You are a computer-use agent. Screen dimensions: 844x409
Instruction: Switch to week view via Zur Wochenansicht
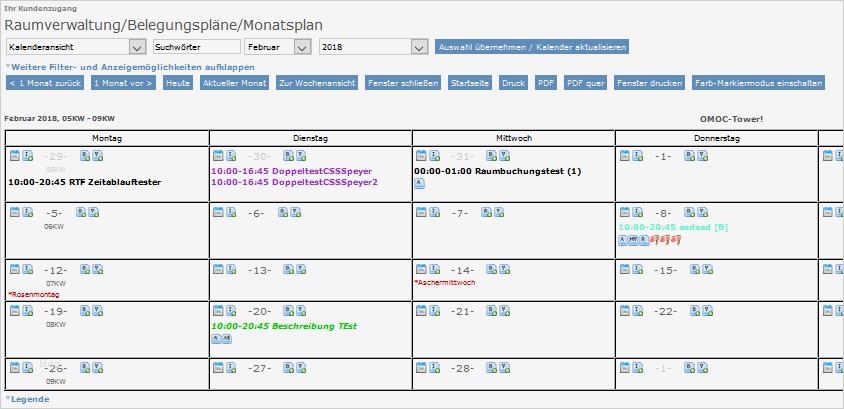click(x=317, y=83)
